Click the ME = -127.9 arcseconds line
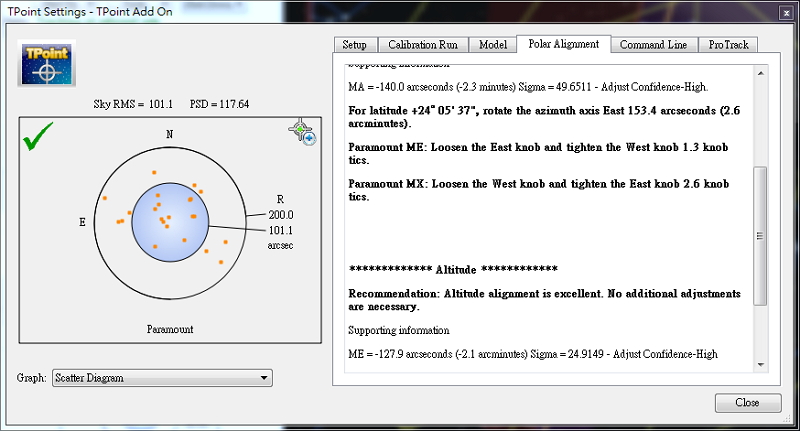 [533, 354]
